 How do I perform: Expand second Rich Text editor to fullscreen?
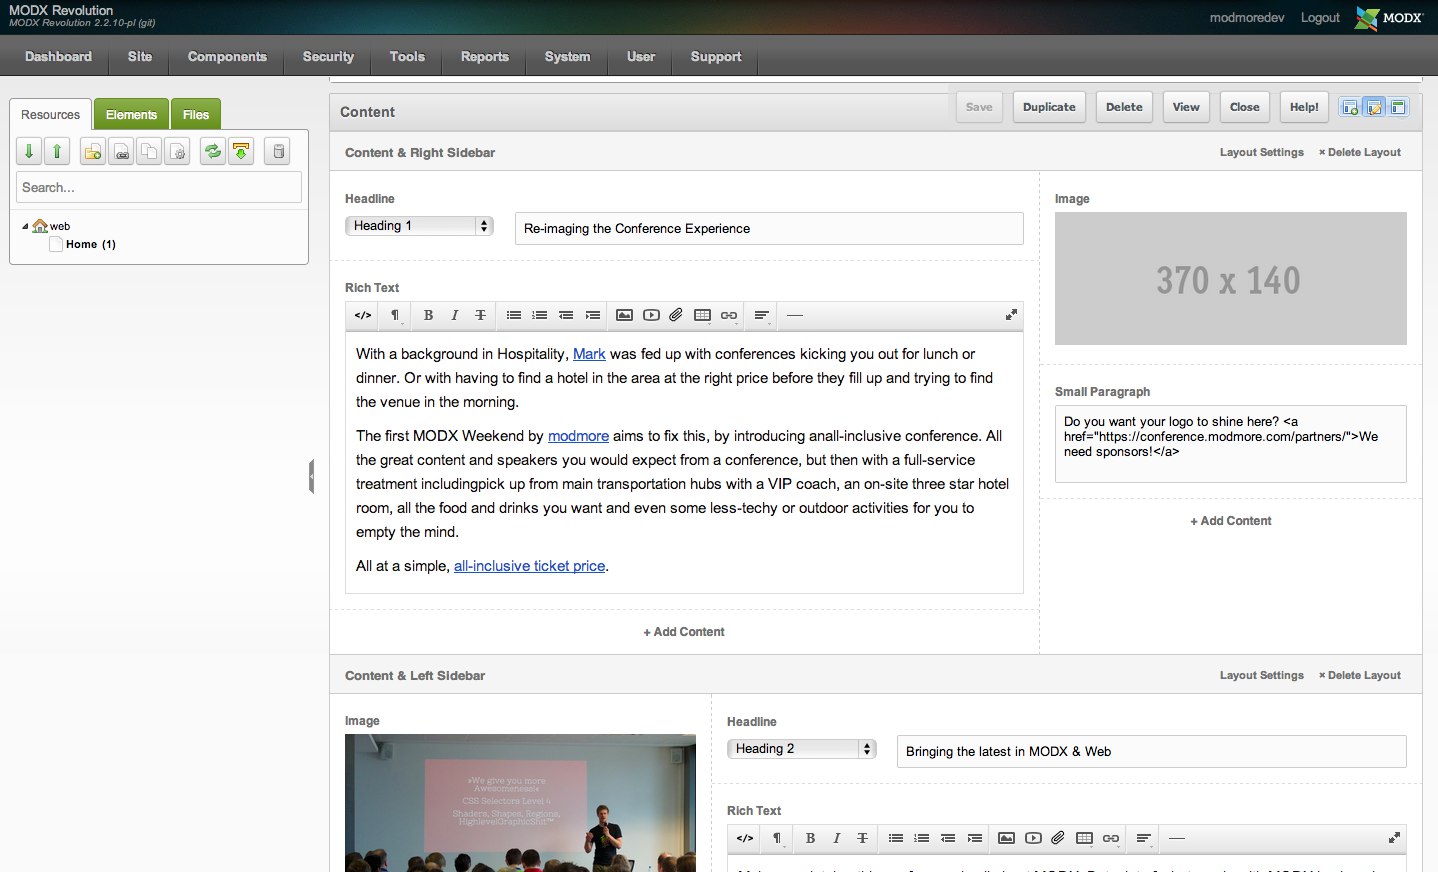coord(1394,837)
